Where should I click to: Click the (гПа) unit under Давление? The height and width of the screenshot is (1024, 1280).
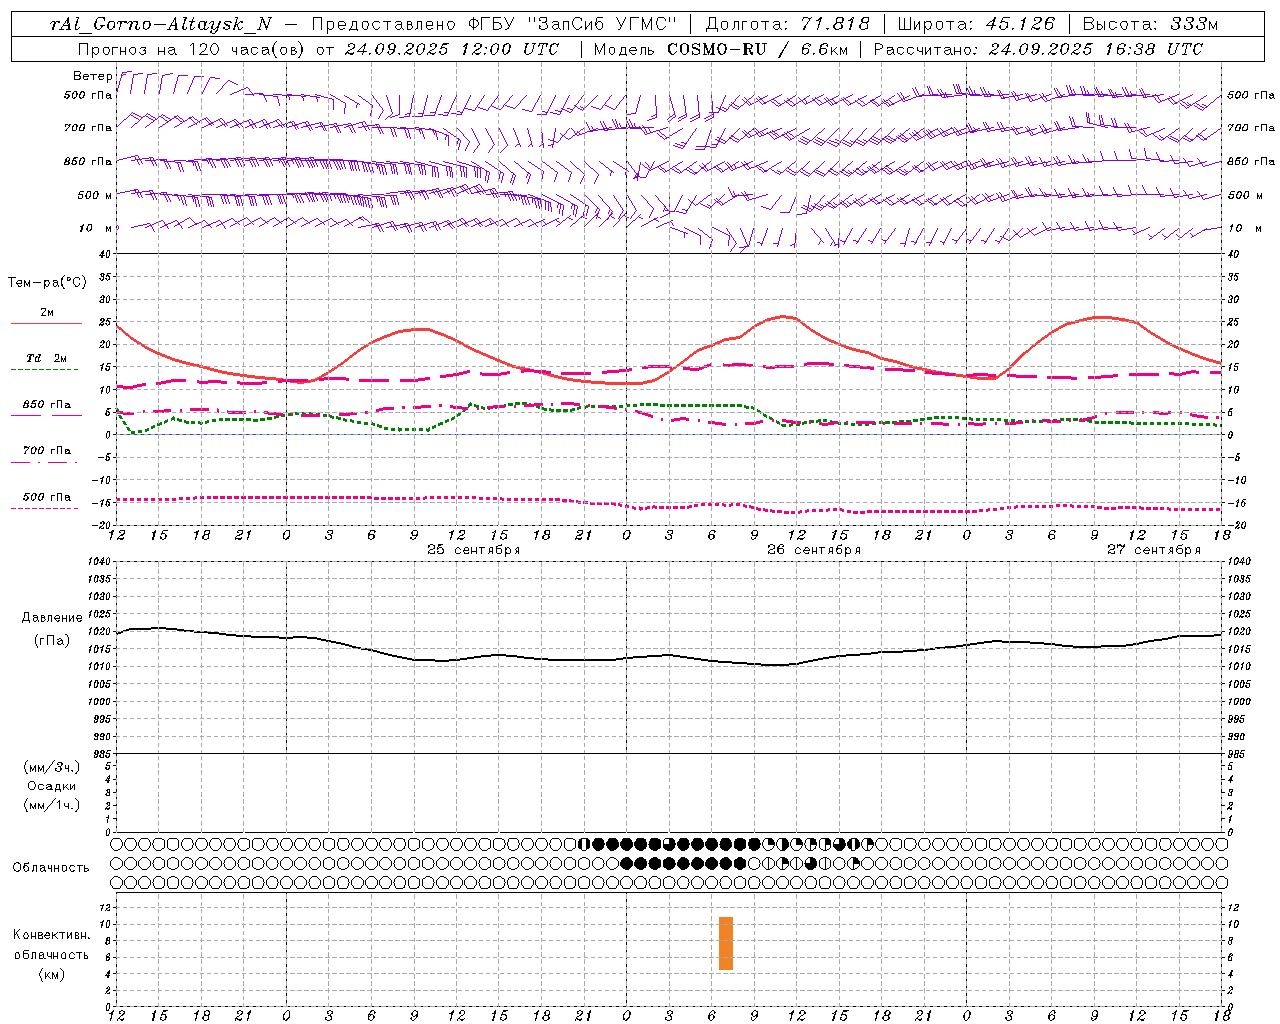coord(52,641)
